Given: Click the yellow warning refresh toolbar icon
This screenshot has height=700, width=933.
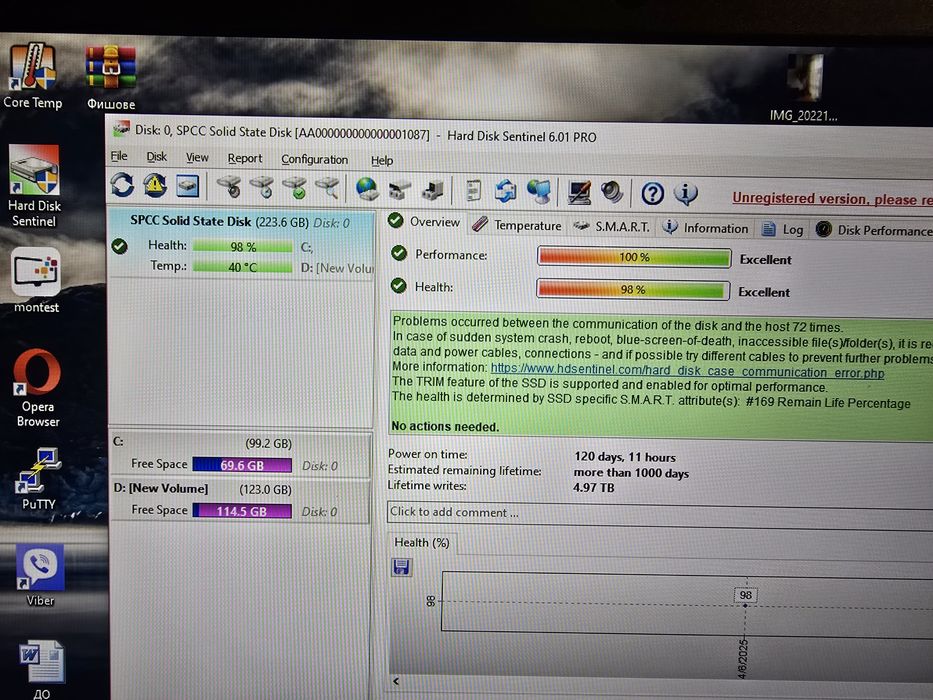Looking at the screenshot, I should pyautogui.click(x=155, y=186).
